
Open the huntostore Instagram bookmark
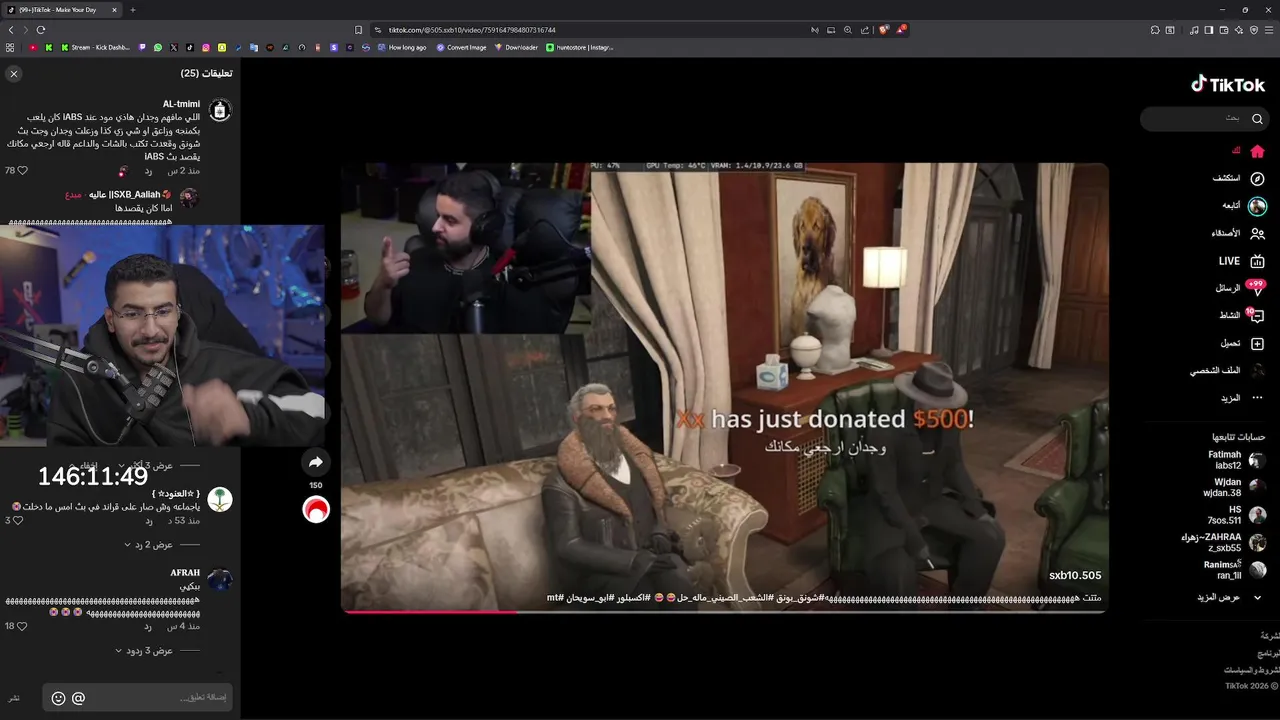(x=580, y=47)
